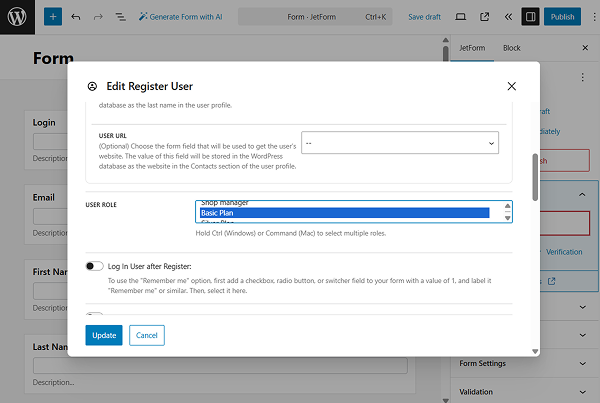600x403 pixels.
Task: Select Basic Plan in user role list
Action: [x=344, y=213]
